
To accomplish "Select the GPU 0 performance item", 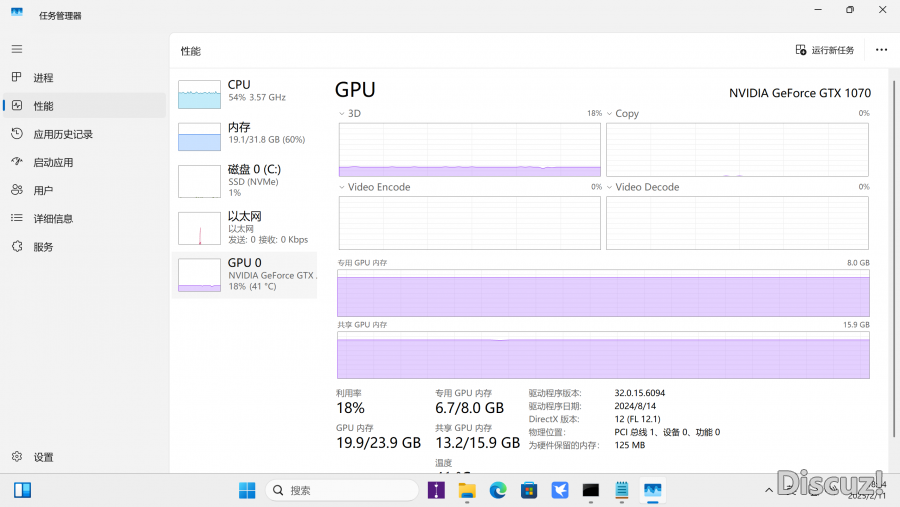I will [245, 275].
